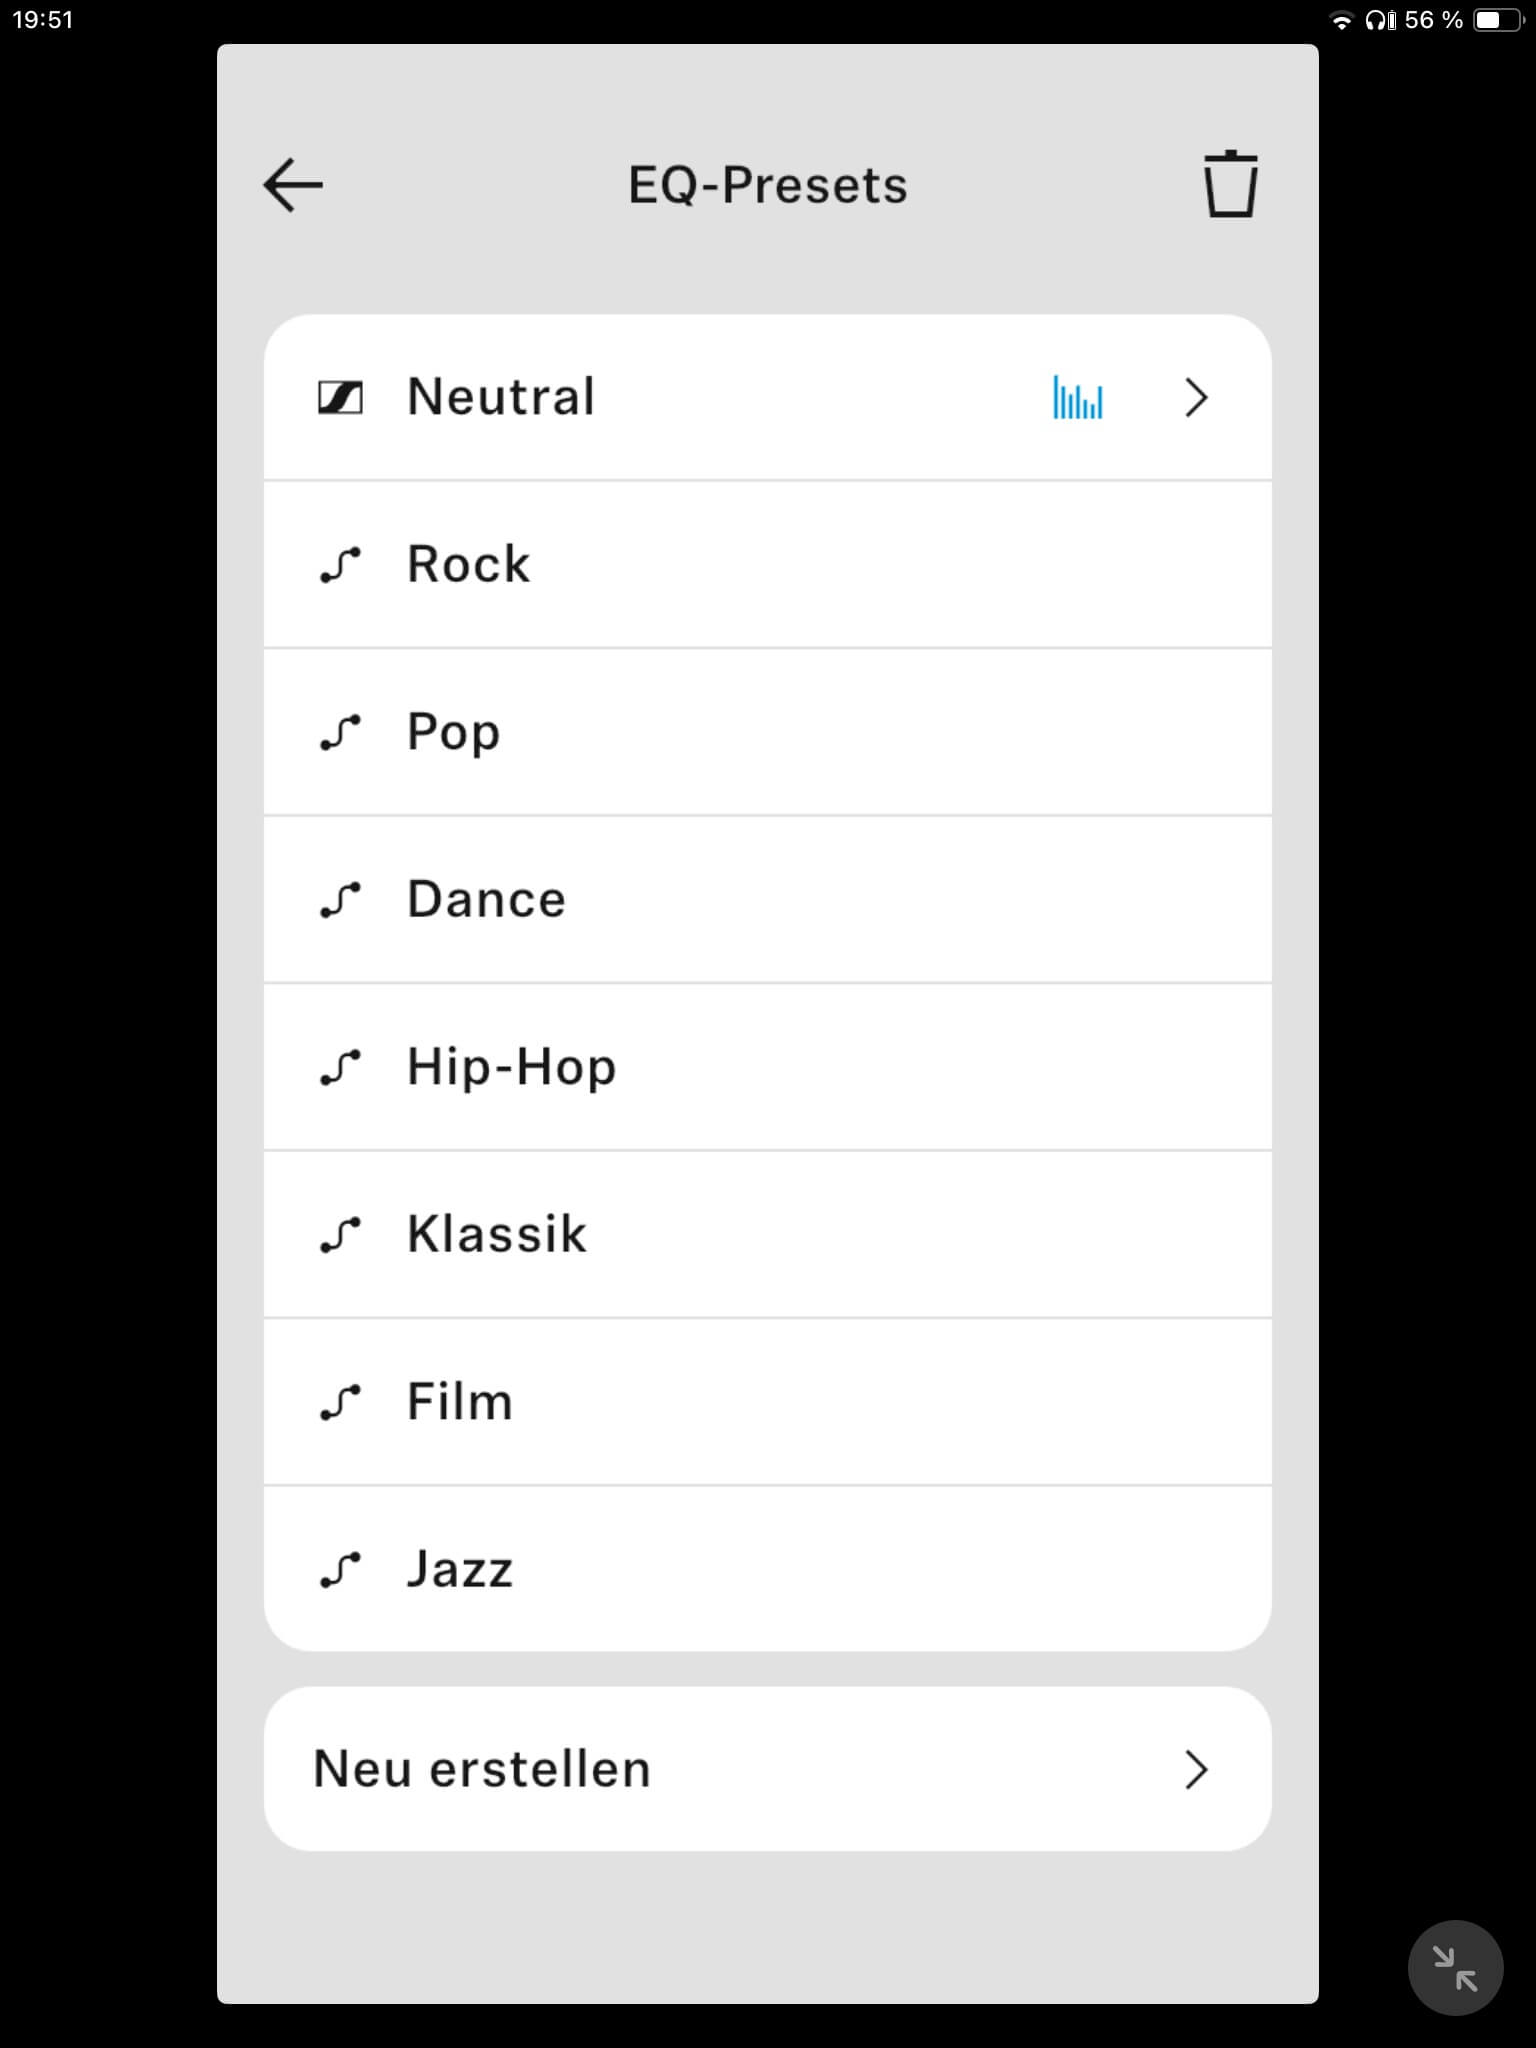Activate the Hip-Hop EQ preset
The width and height of the screenshot is (1536, 2048).
click(511, 1067)
